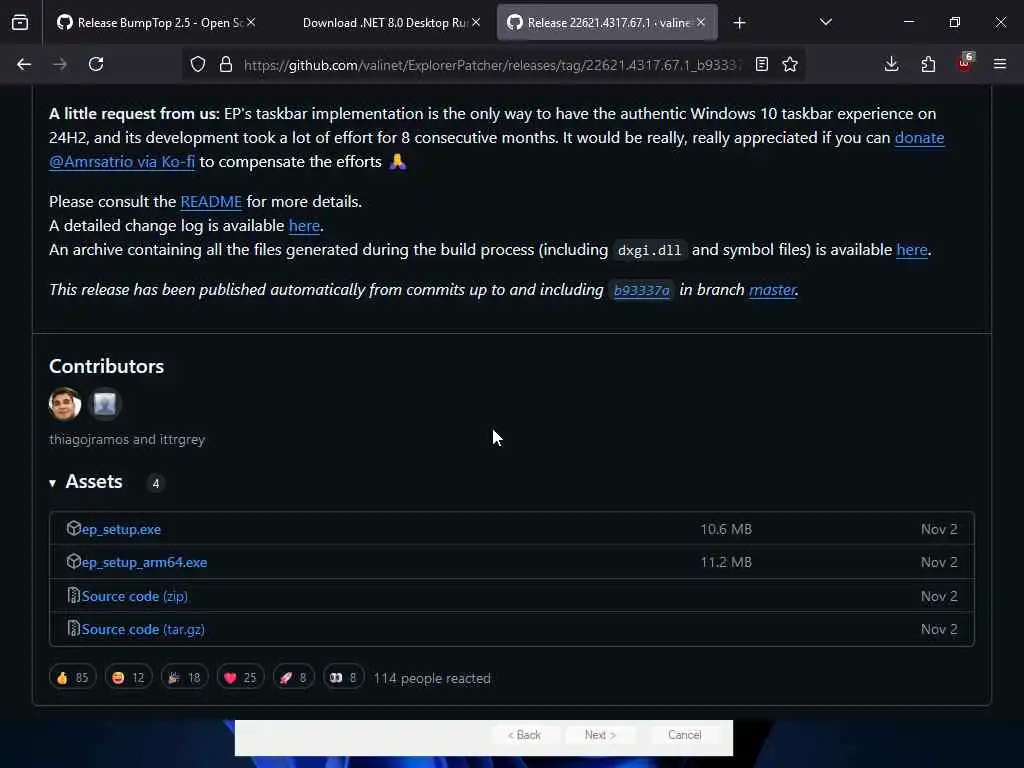Screen dimensions: 1024x768
Task: Open tracking protection shield icon
Action: (198, 64)
